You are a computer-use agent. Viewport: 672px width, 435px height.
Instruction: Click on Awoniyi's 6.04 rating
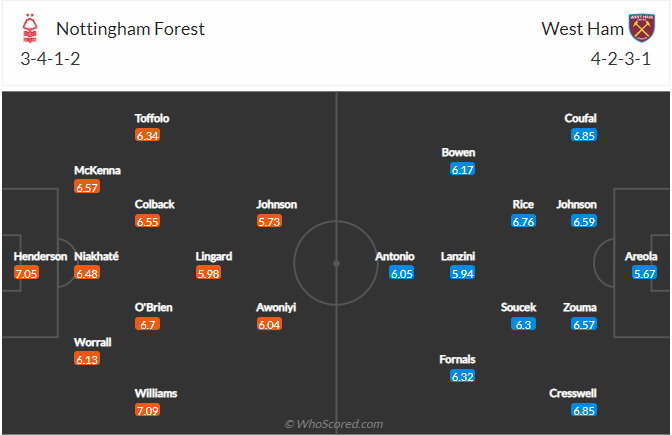pos(270,324)
